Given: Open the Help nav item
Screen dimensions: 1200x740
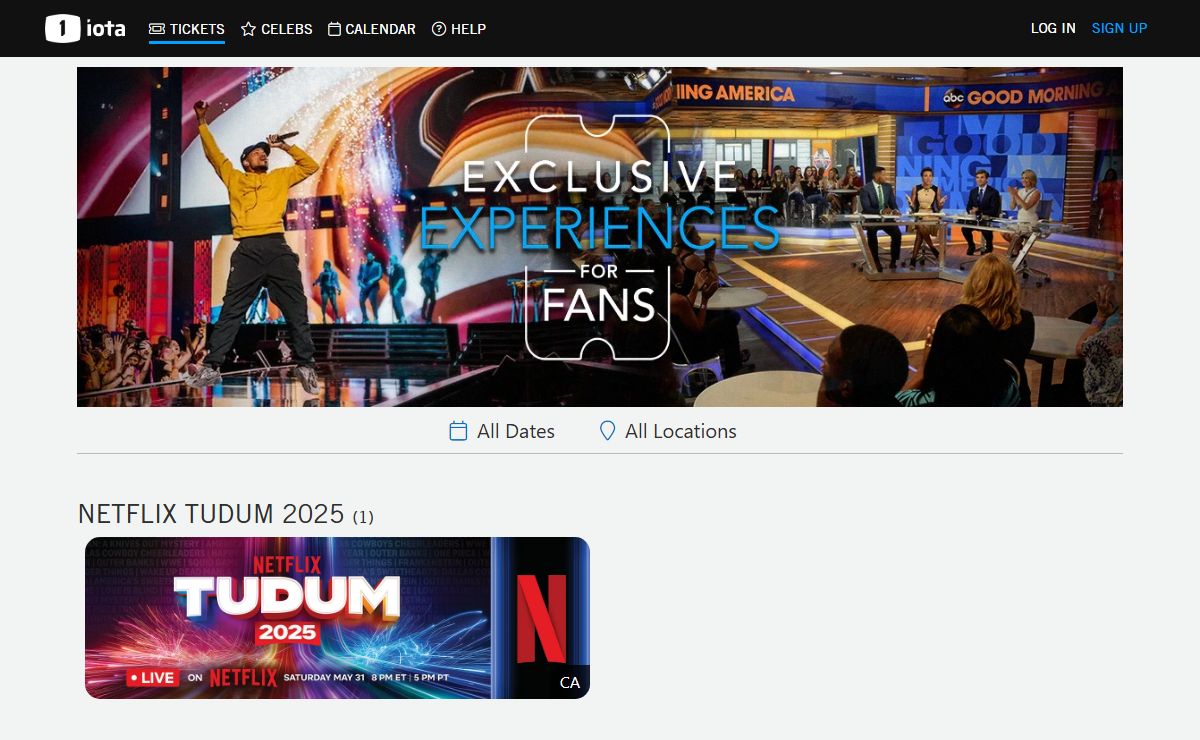Looking at the screenshot, I should point(459,29).
